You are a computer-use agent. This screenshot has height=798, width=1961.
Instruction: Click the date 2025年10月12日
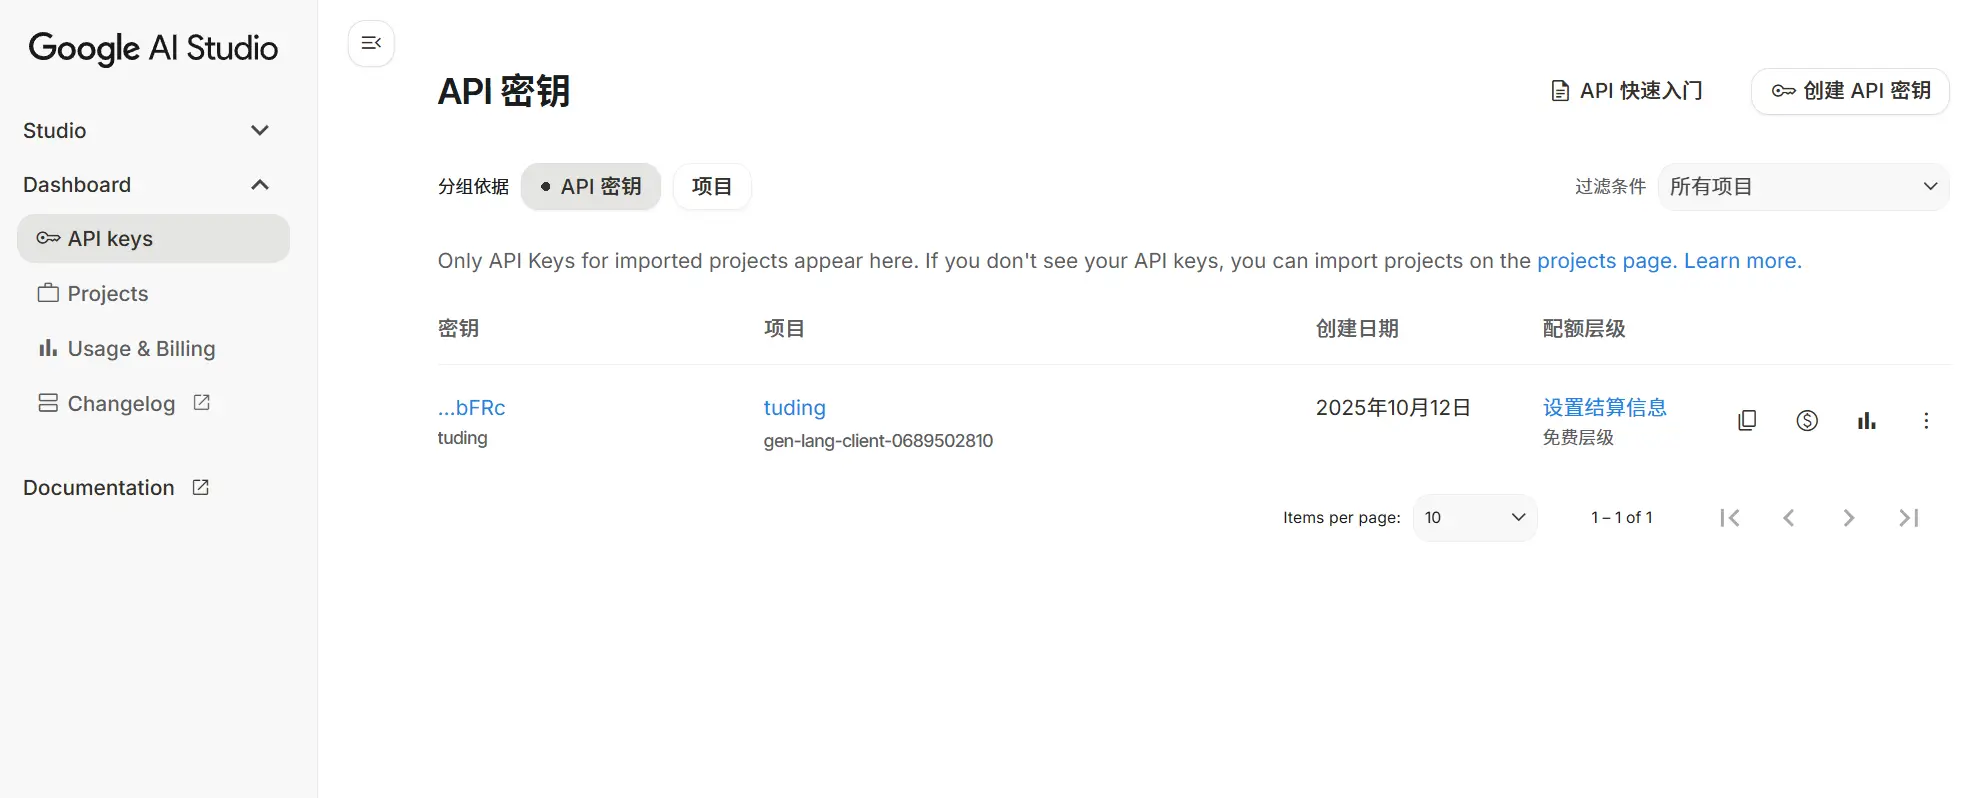point(1393,407)
